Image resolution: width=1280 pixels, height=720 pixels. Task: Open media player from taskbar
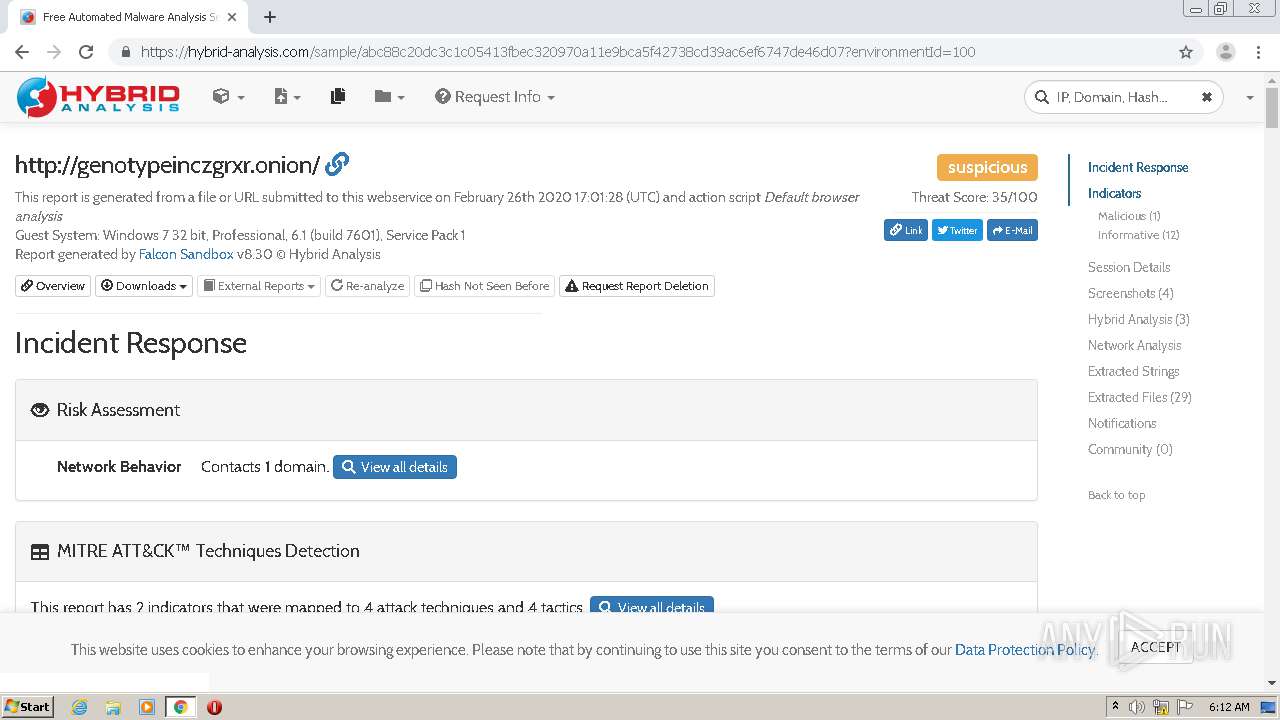coord(147,707)
